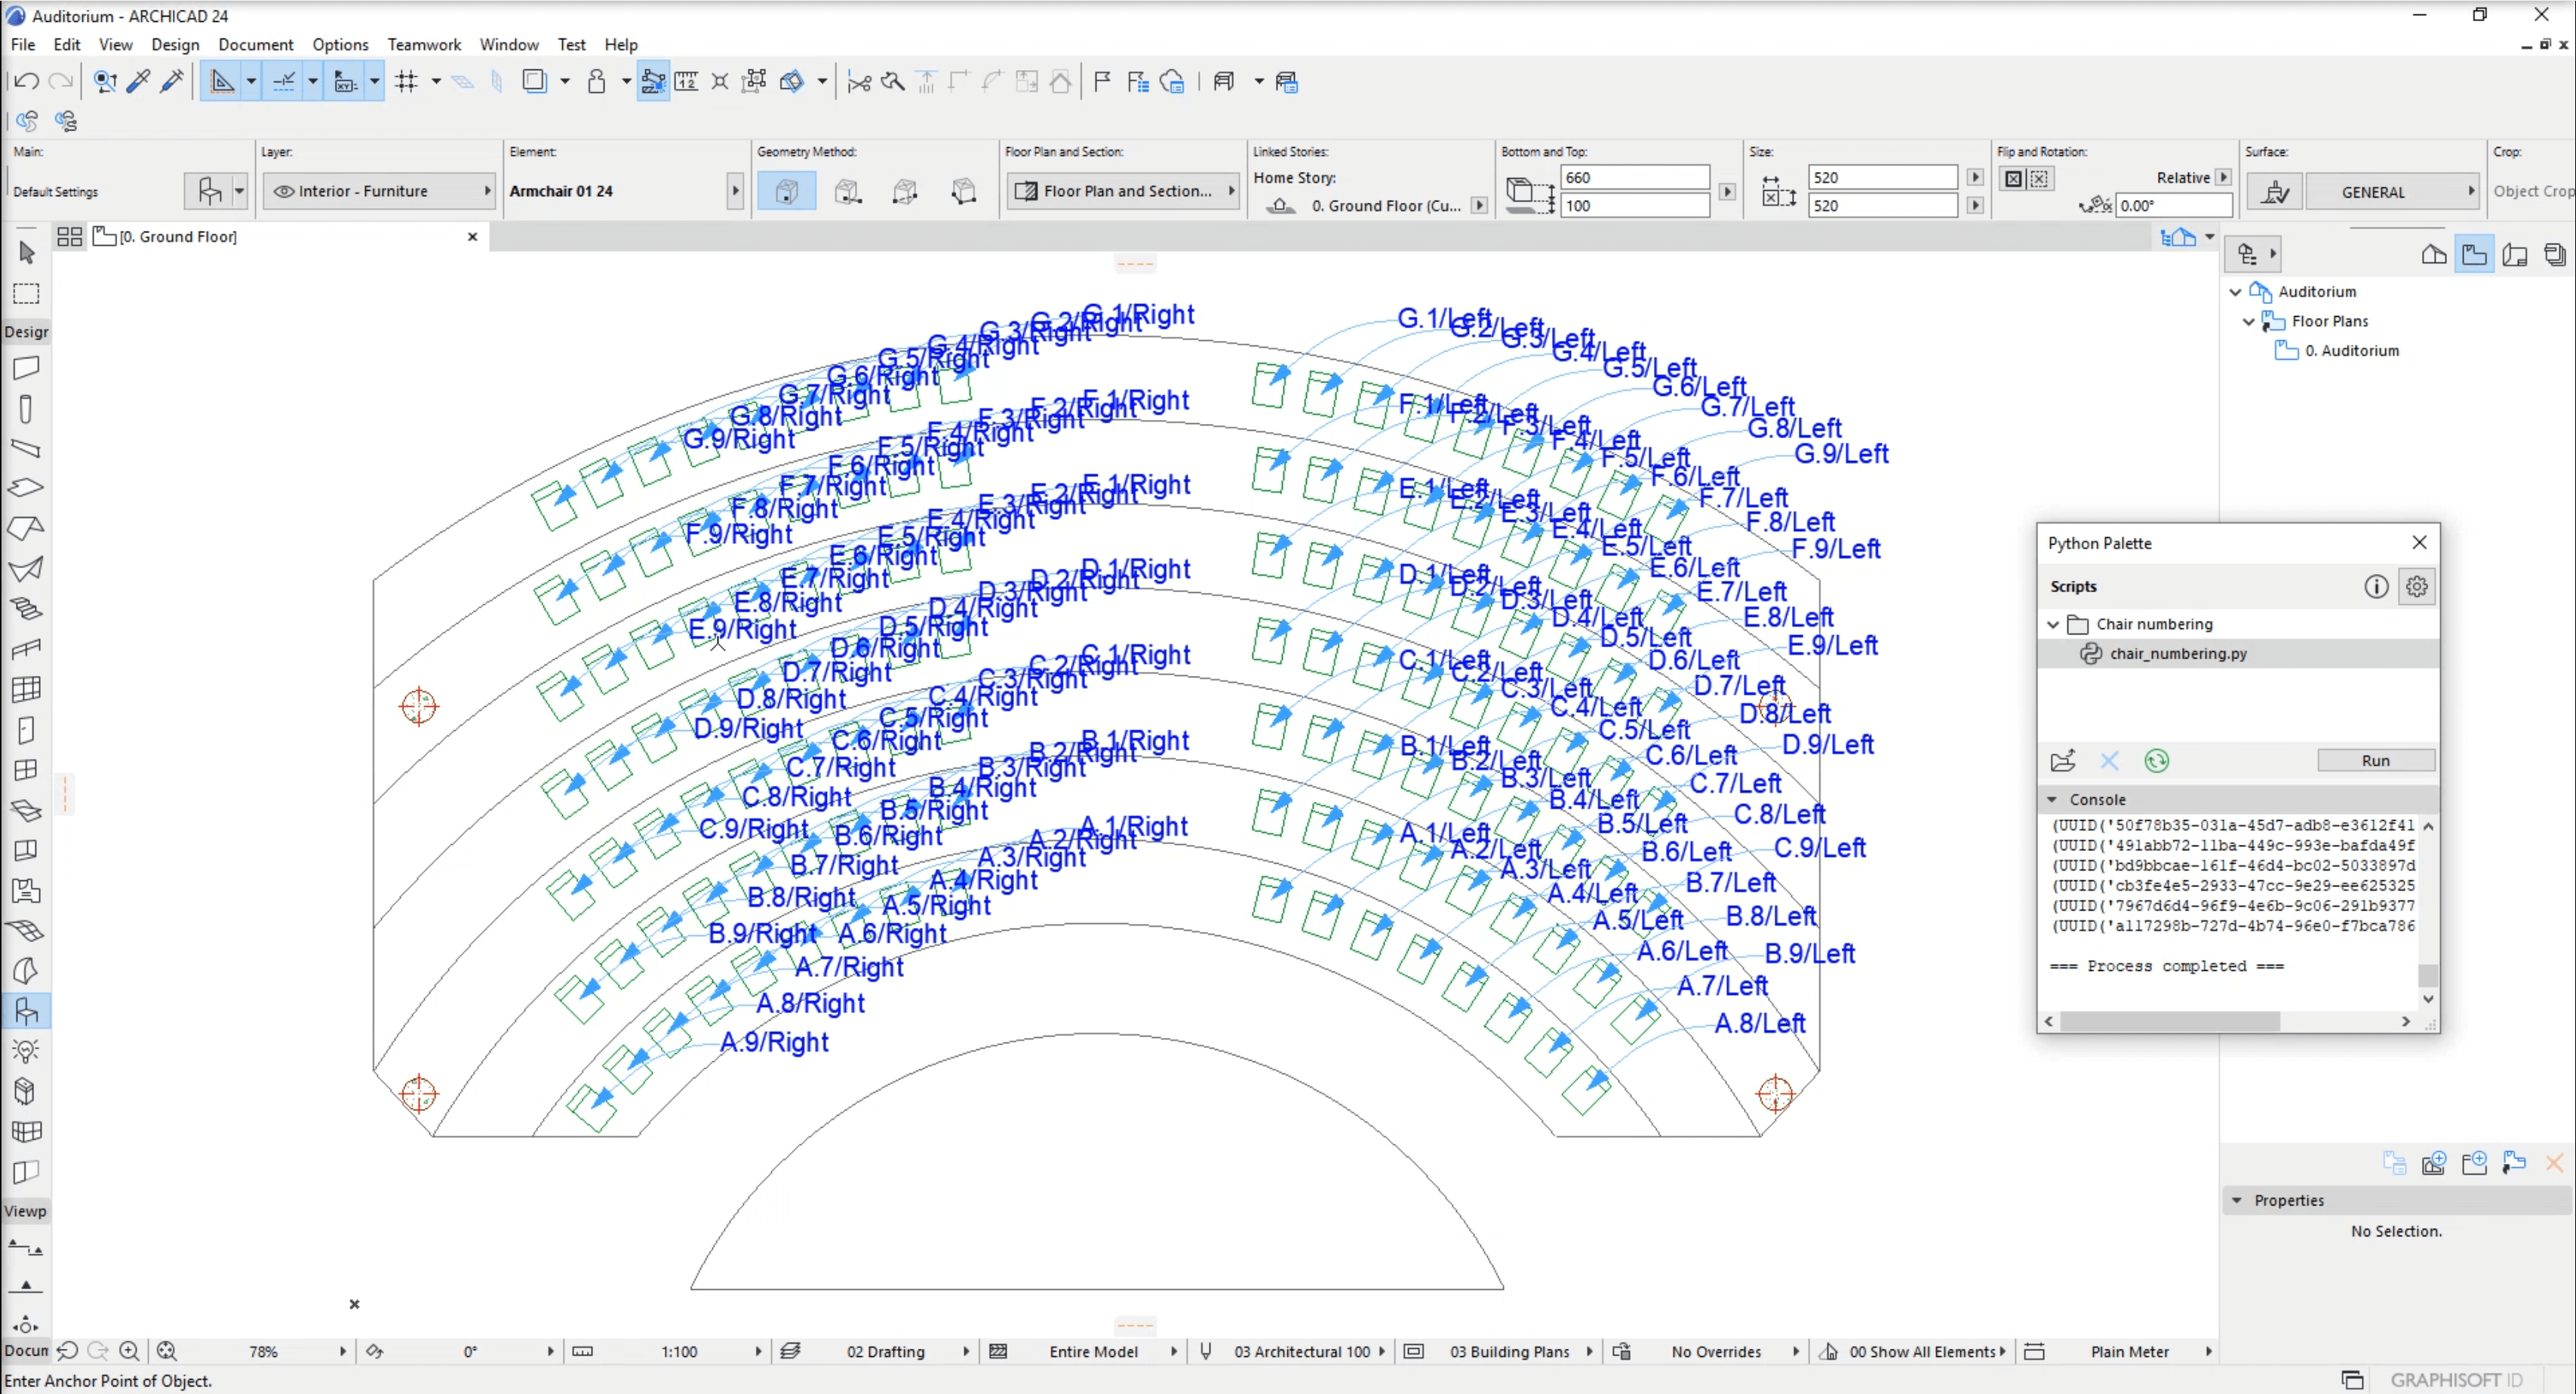Pick the Door tool
Image resolution: width=2576 pixels, height=1394 pixels.
(26, 730)
